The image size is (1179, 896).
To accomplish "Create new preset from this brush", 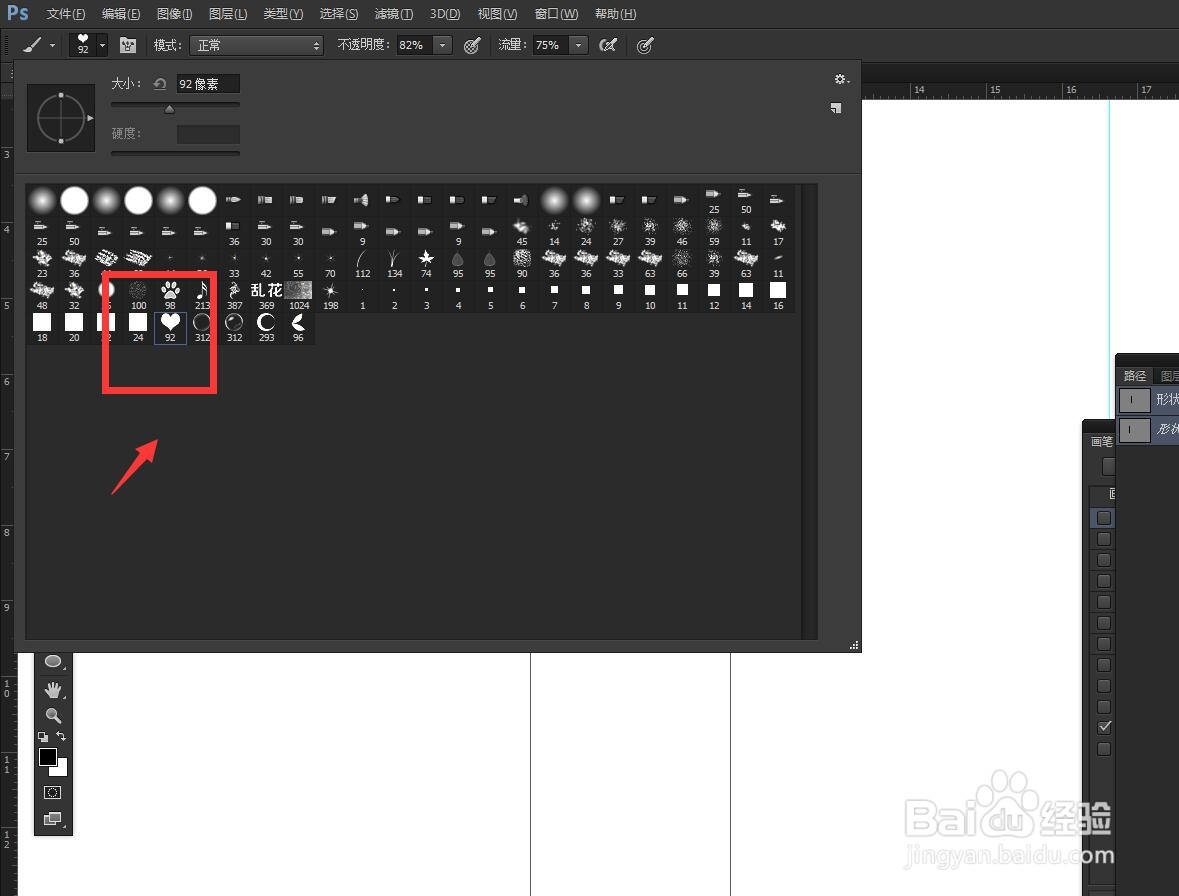I will (835, 108).
